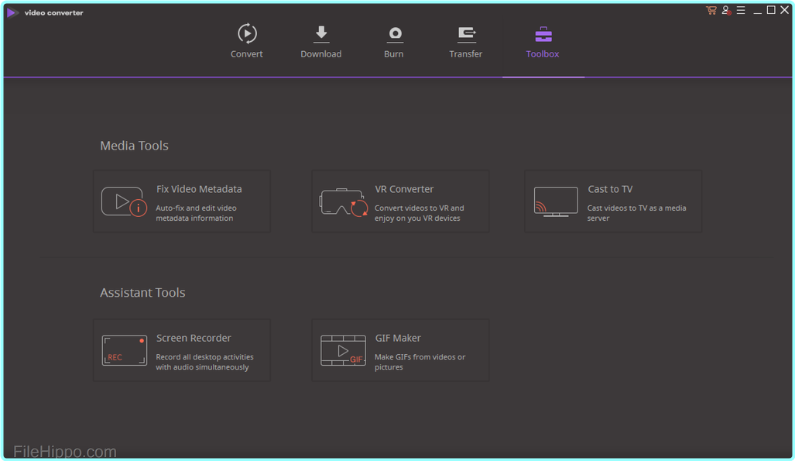Click the 'video converter' window title text
The height and width of the screenshot is (461, 795).
[54, 13]
